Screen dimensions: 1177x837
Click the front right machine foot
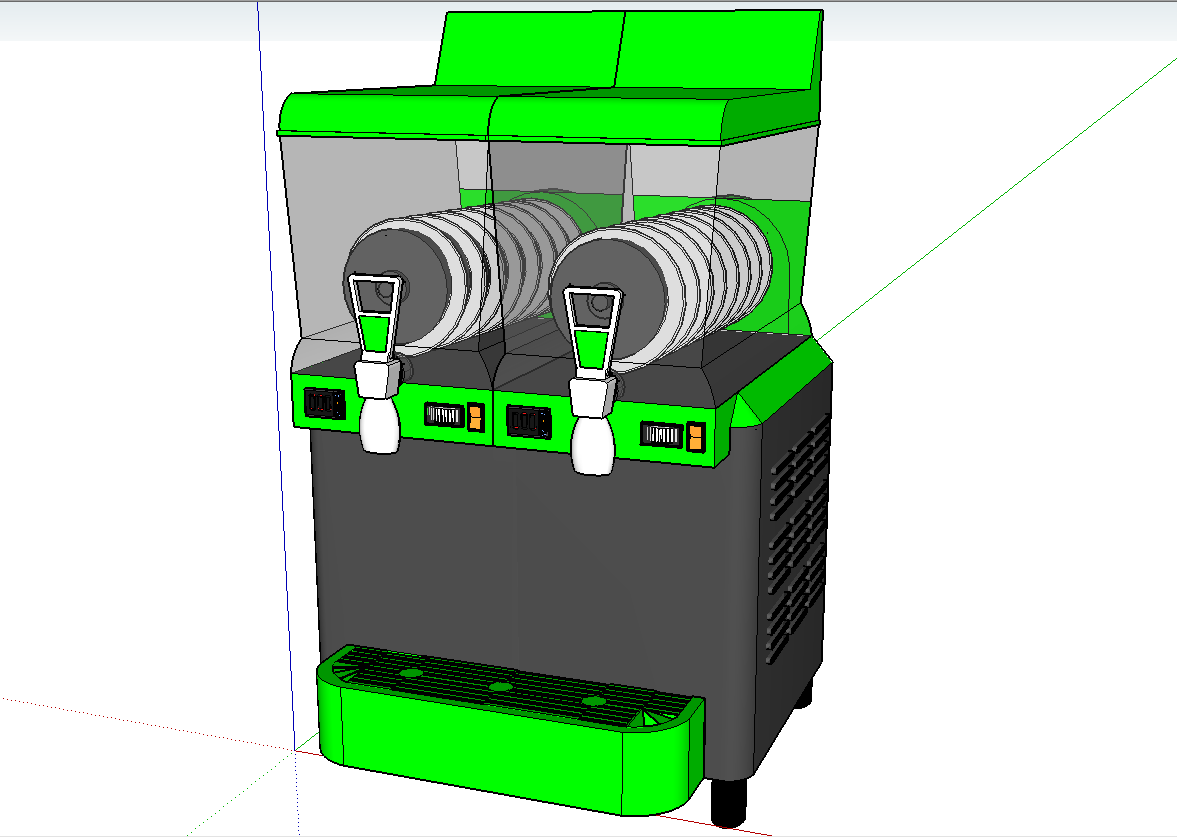click(x=730, y=800)
